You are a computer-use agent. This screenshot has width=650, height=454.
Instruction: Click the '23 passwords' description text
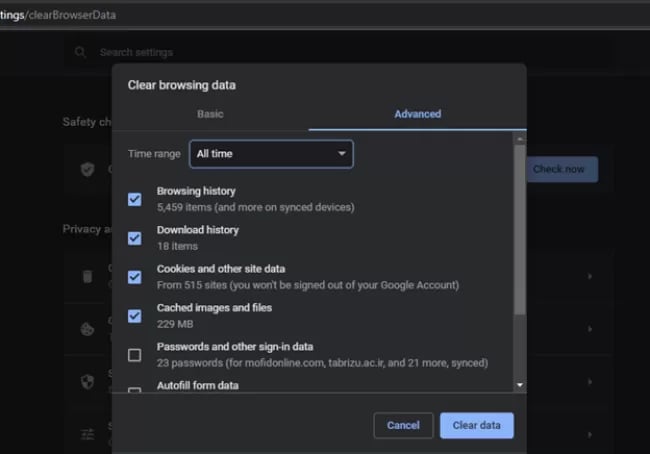322,363
